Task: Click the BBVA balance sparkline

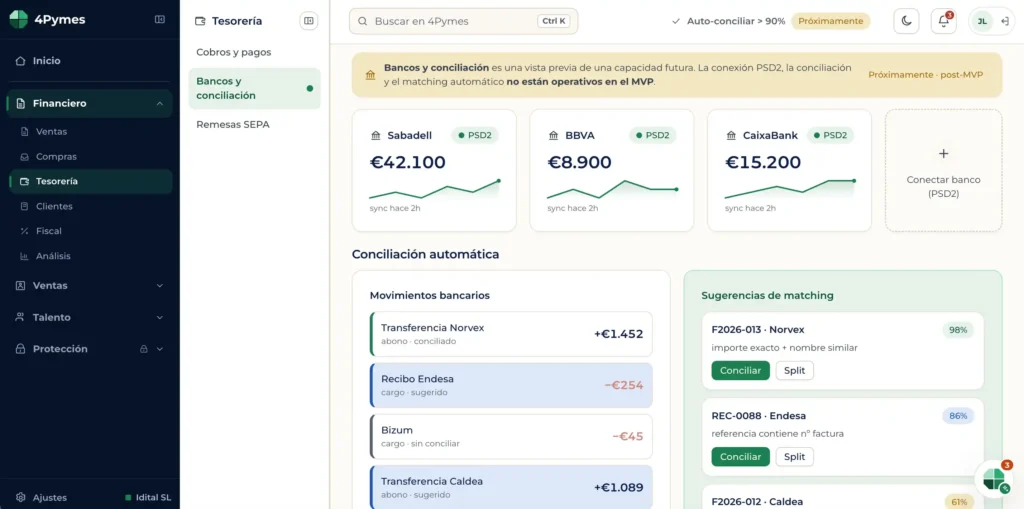Action: [x=612, y=189]
